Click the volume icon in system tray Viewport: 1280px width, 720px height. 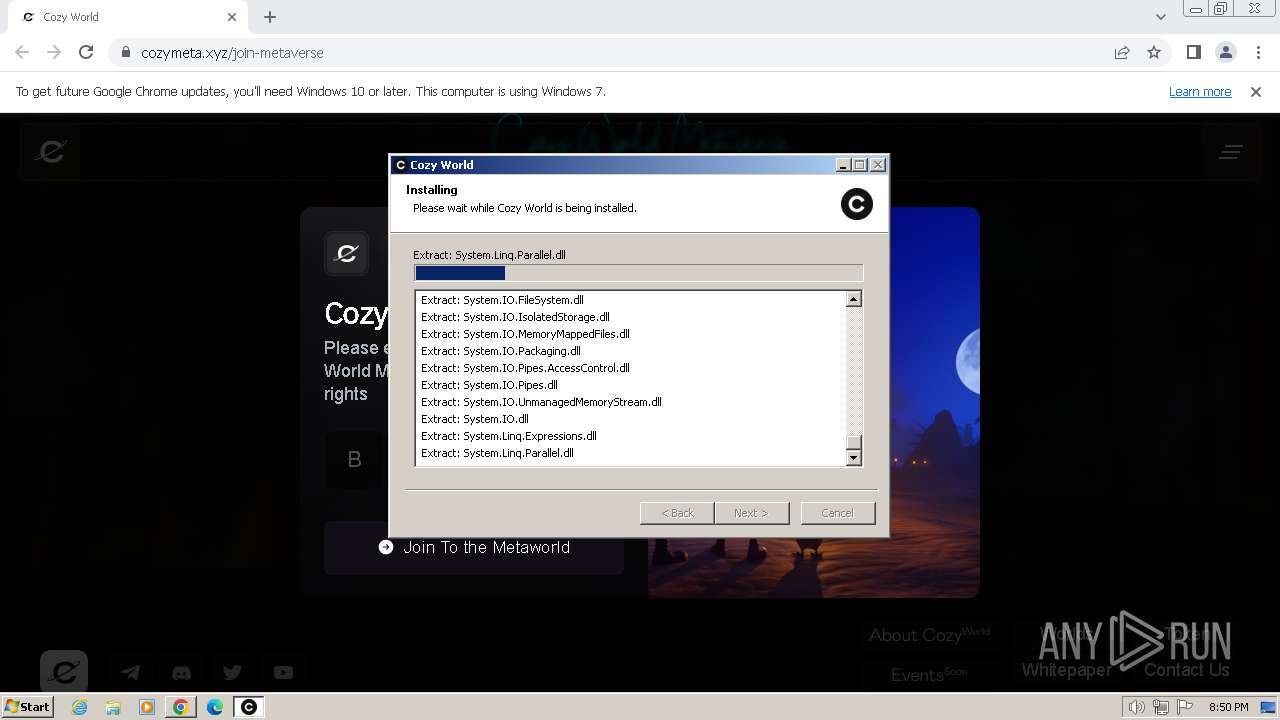(x=1137, y=707)
